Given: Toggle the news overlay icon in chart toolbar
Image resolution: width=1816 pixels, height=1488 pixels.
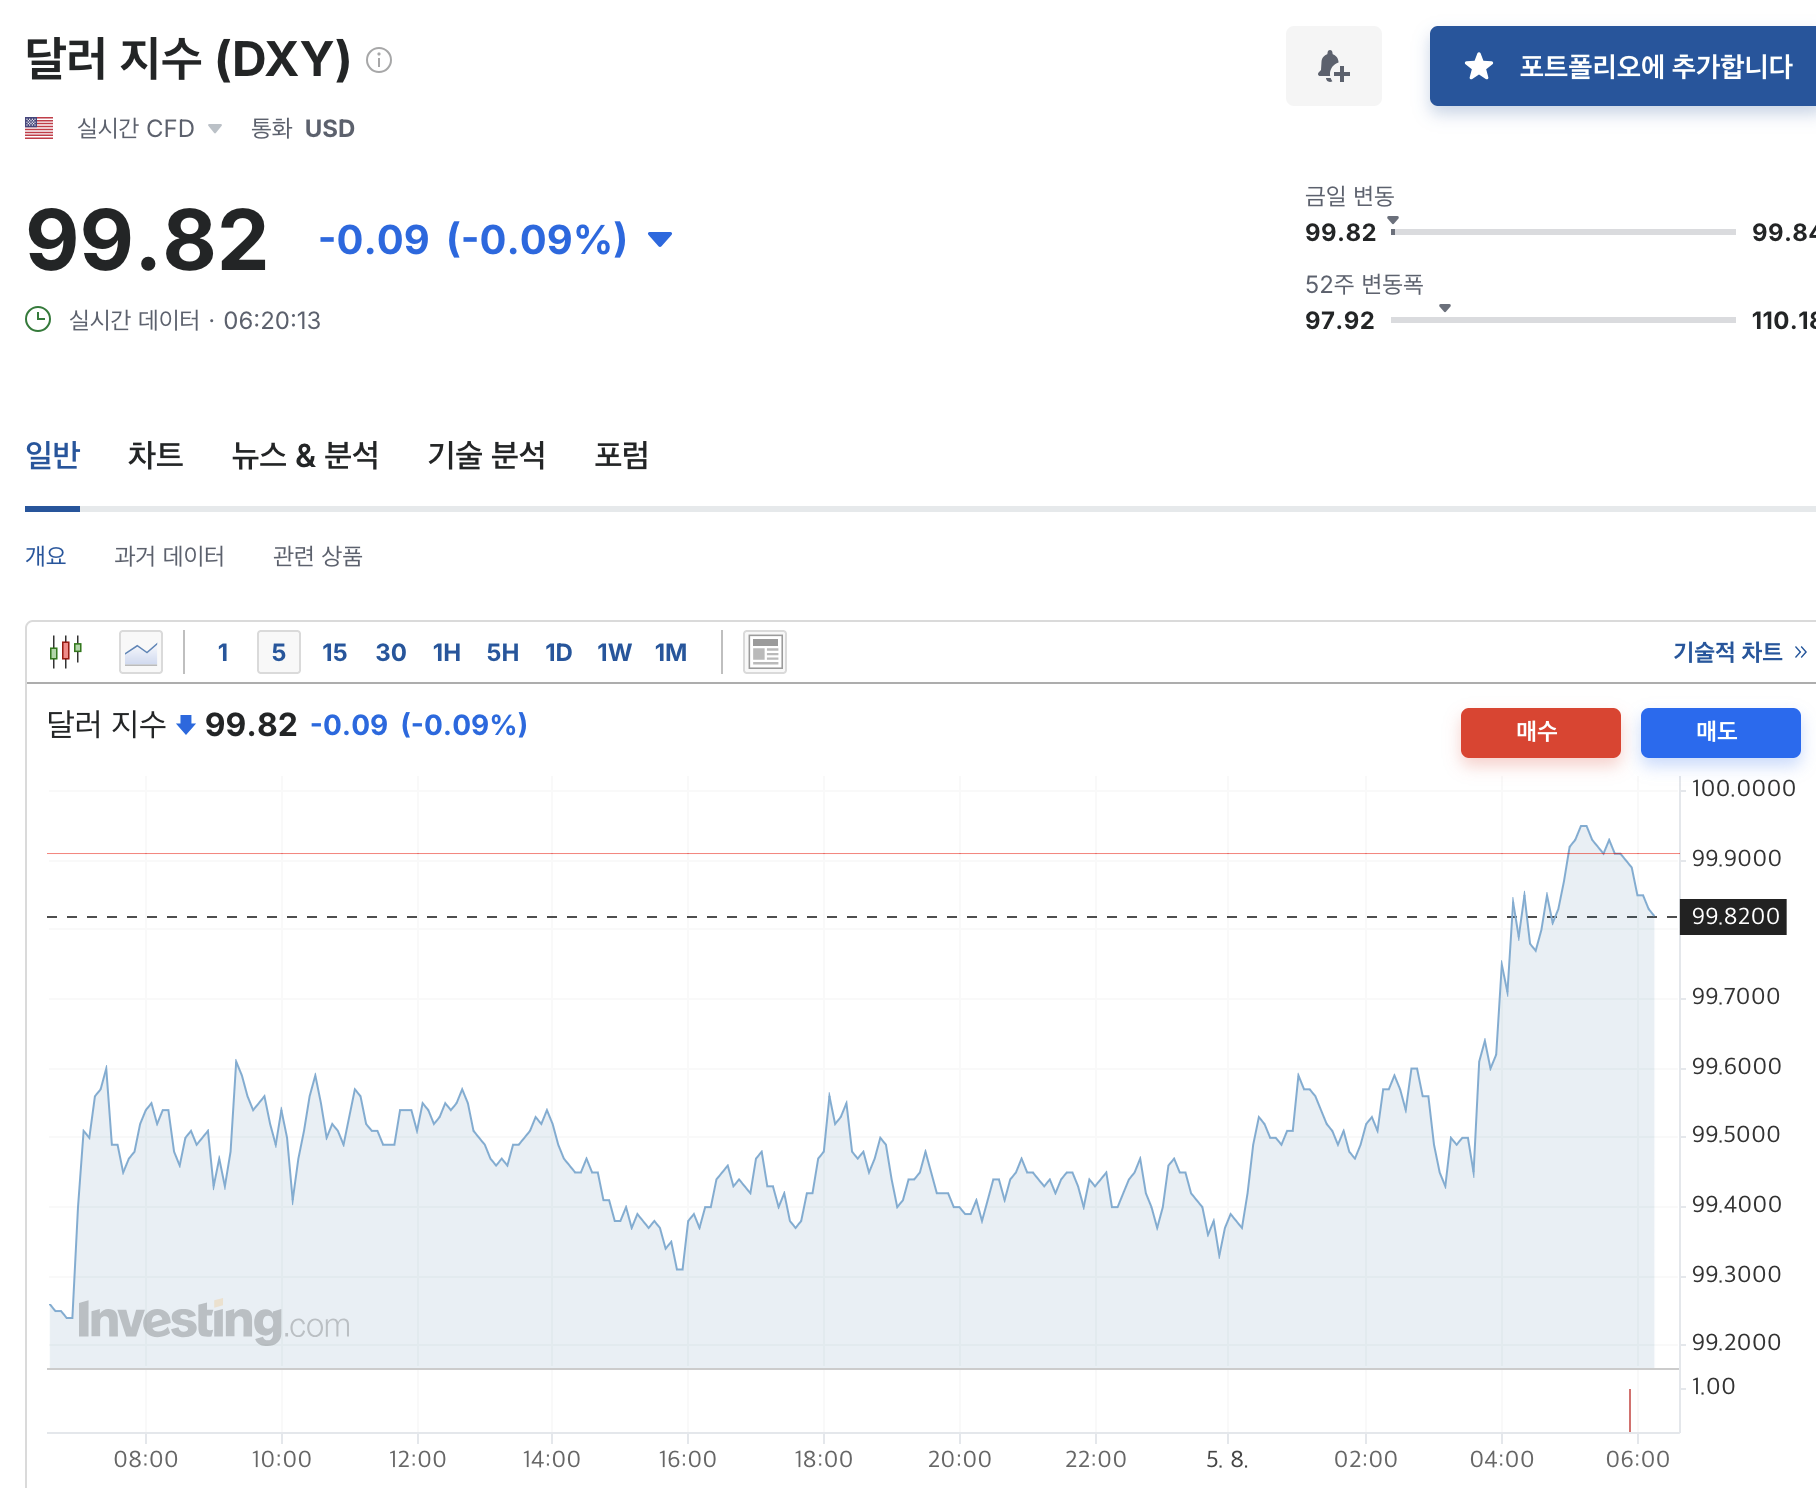Looking at the screenshot, I should coord(765,652).
